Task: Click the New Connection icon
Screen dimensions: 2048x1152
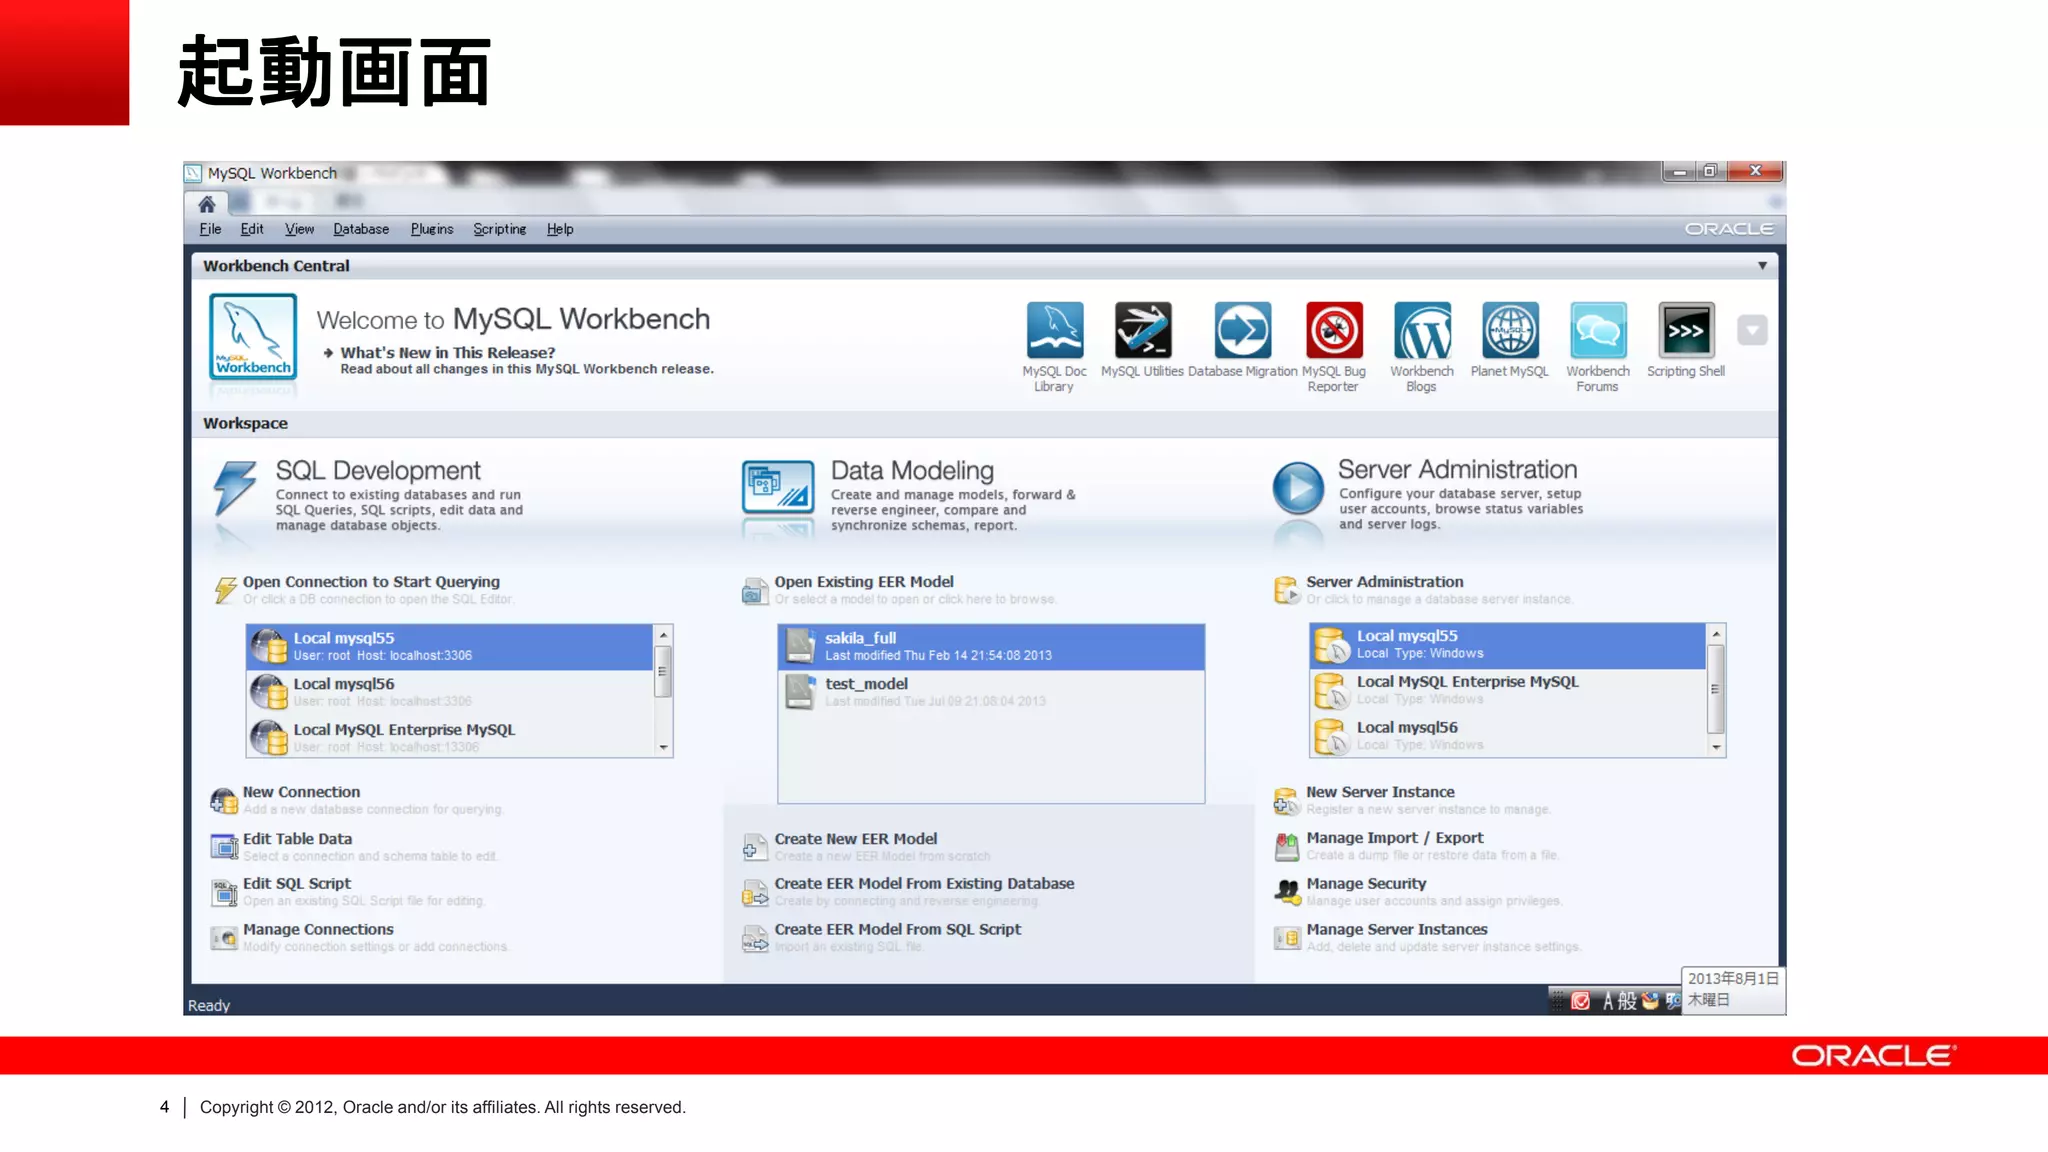Action: point(224,800)
